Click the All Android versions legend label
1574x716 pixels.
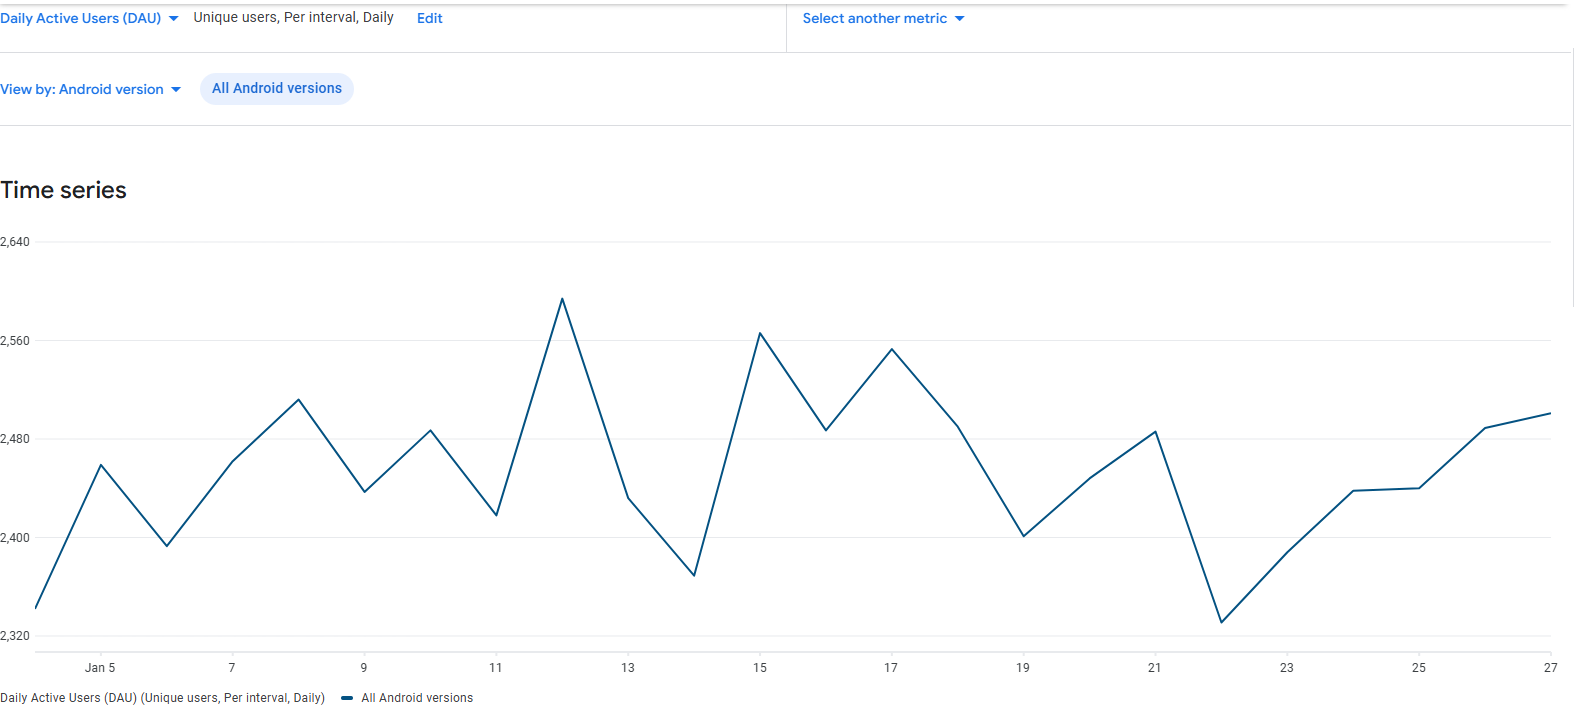tap(417, 698)
